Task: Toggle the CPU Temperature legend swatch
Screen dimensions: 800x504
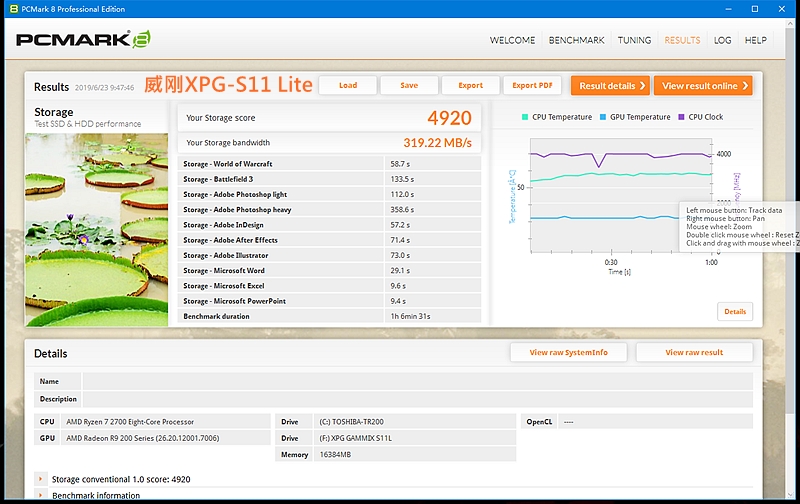Action: [x=525, y=117]
